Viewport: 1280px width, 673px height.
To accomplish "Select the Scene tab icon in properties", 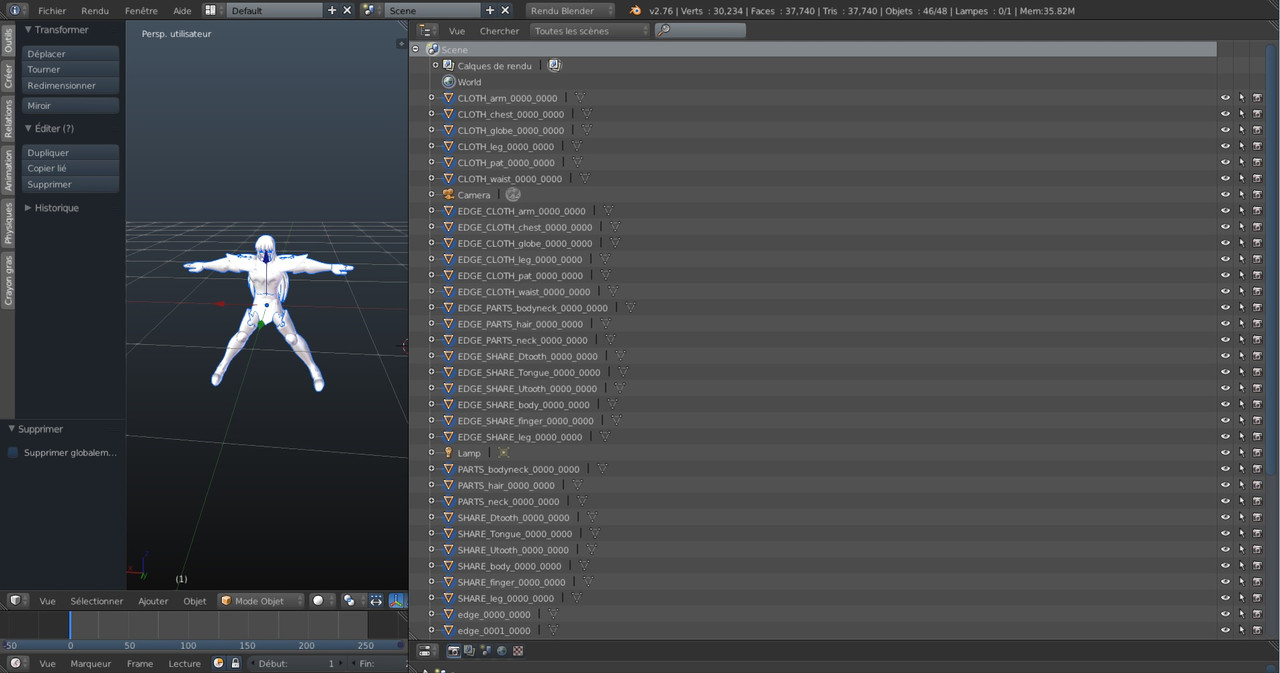I will (x=485, y=651).
